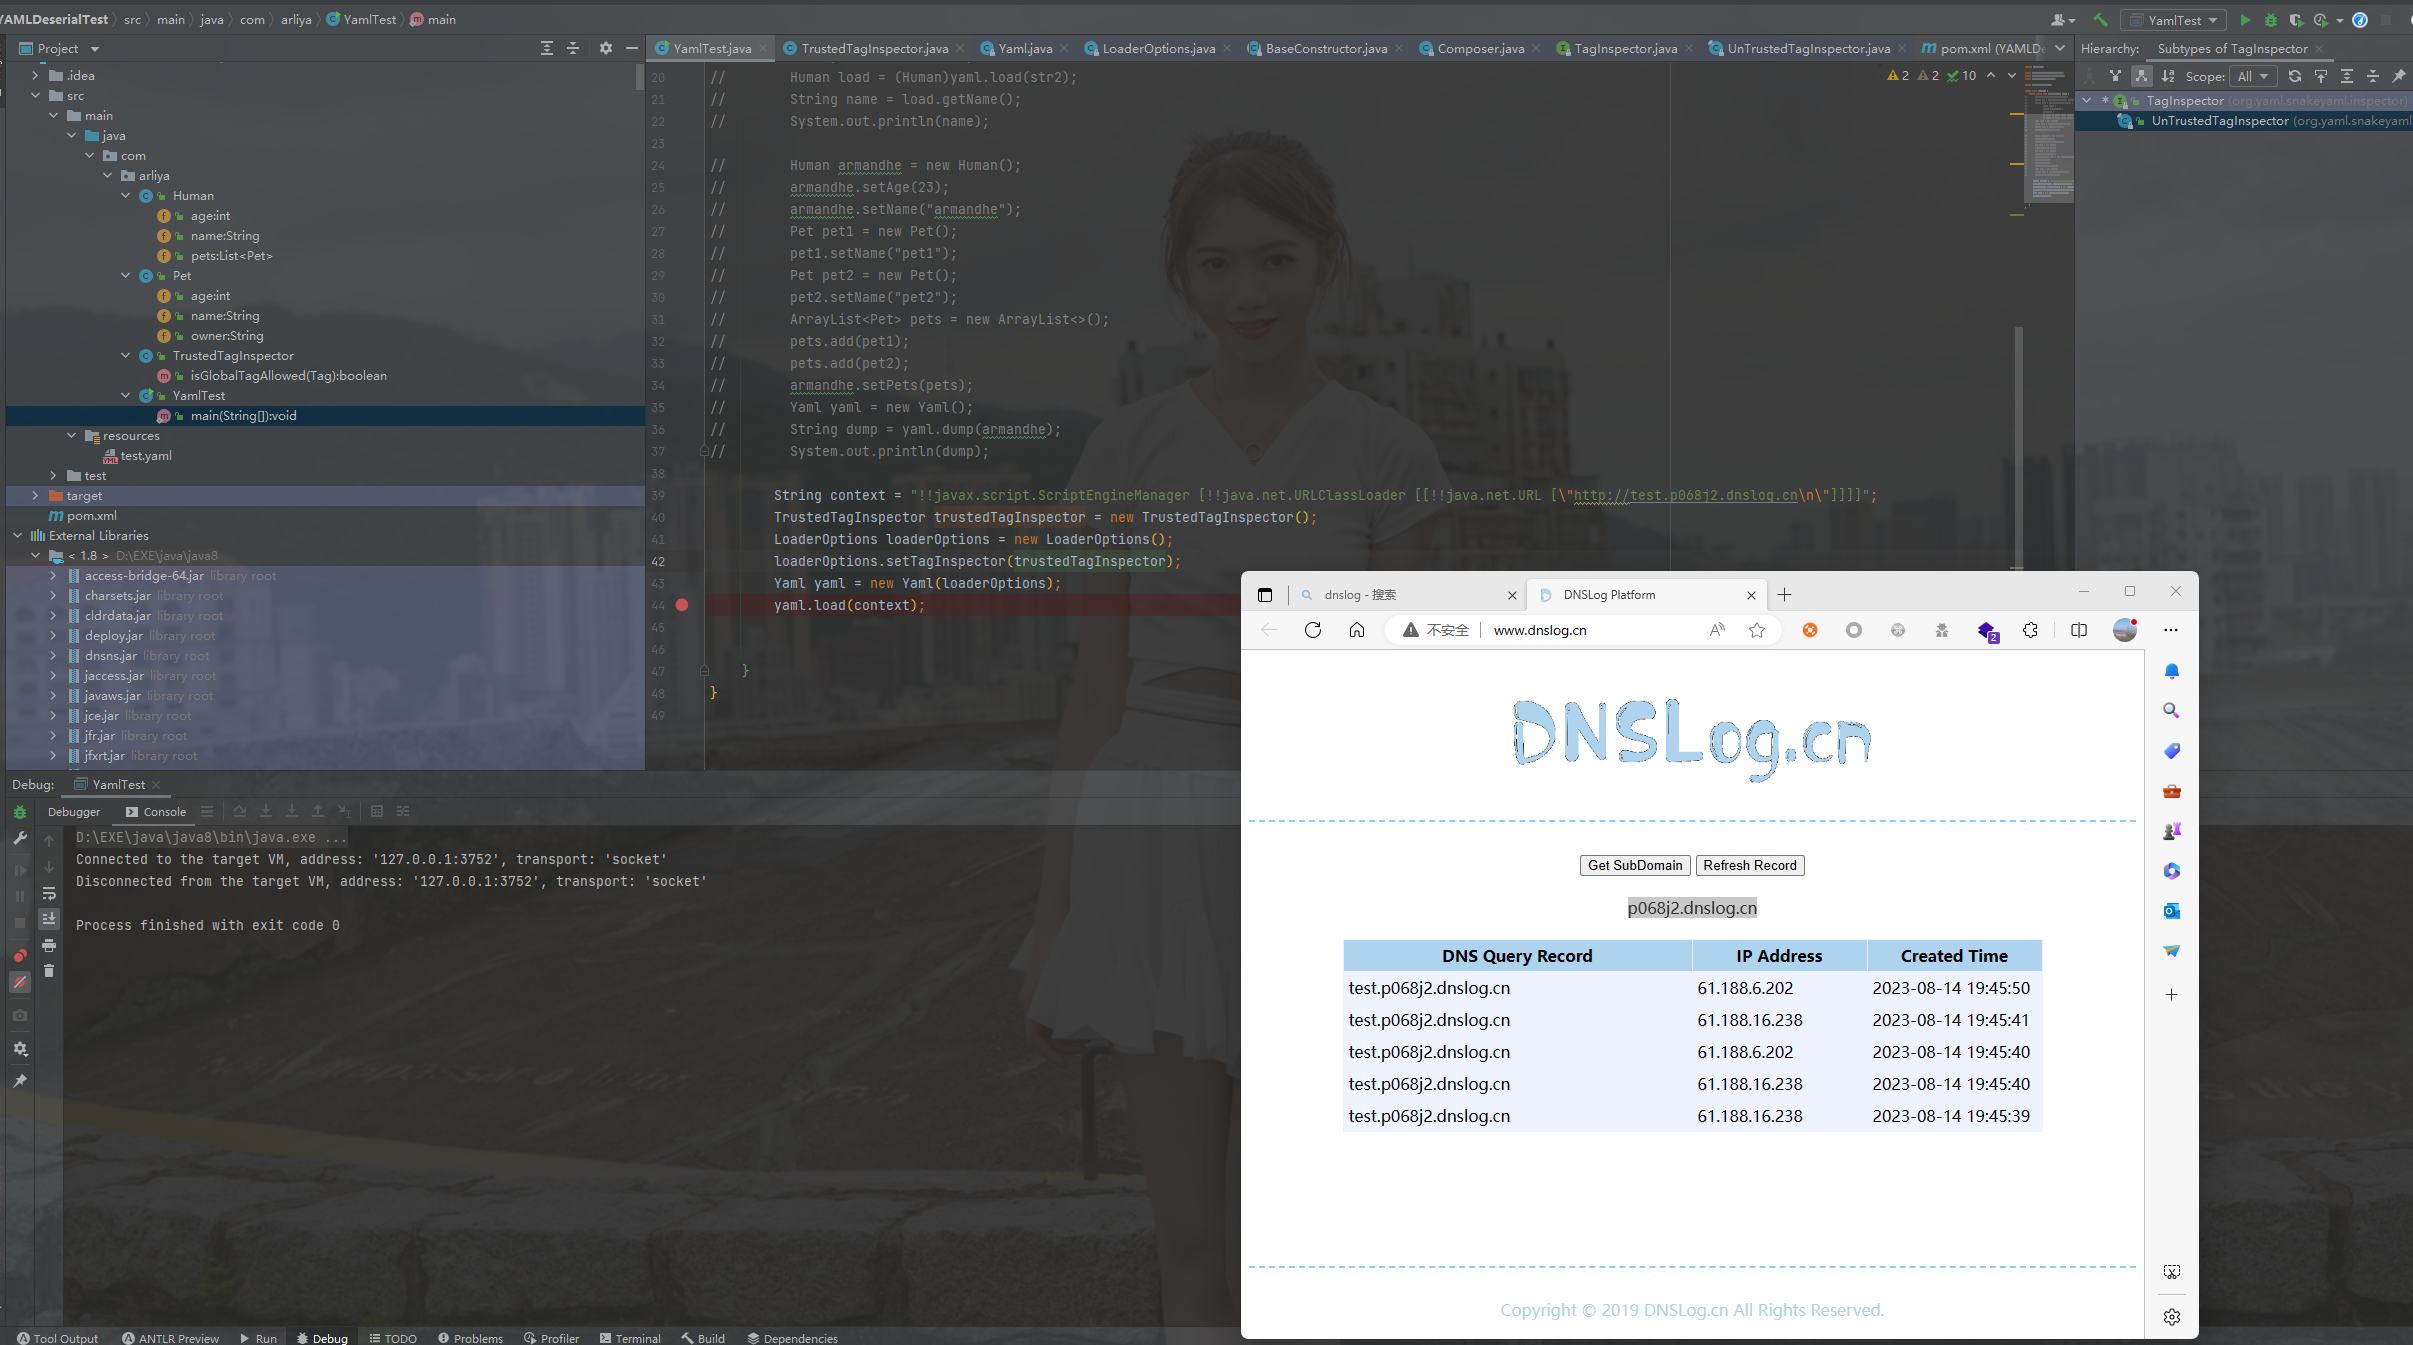Expand the .idea folder
Viewport: 2413px width, 1345px height.
[x=35, y=76]
